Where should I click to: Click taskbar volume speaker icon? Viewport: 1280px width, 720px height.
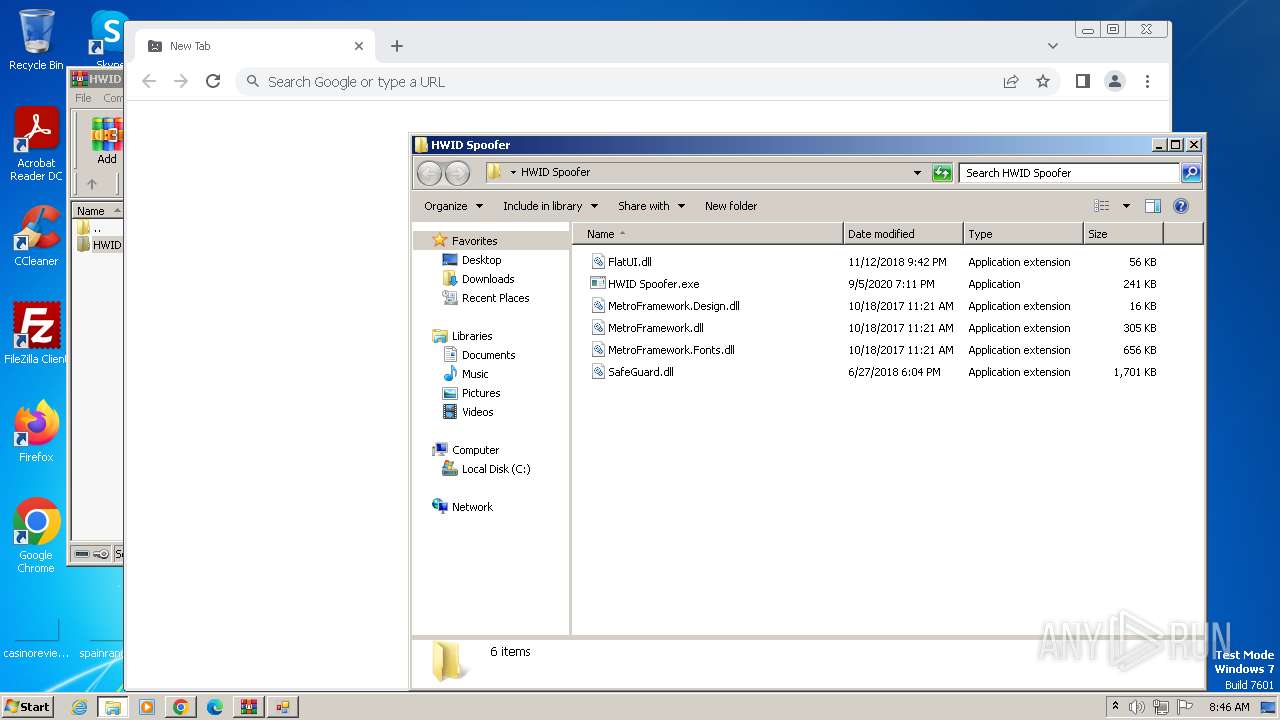[1137, 707]
